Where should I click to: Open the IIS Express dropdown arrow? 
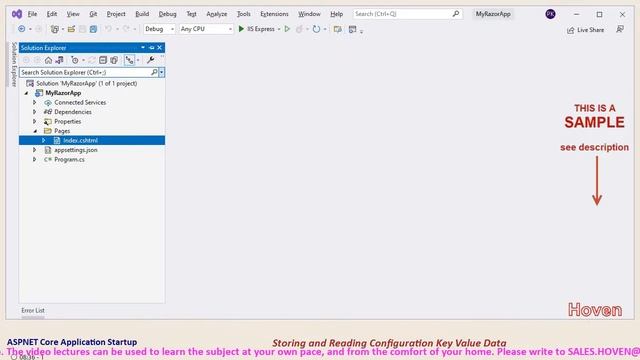click(279, 29)
